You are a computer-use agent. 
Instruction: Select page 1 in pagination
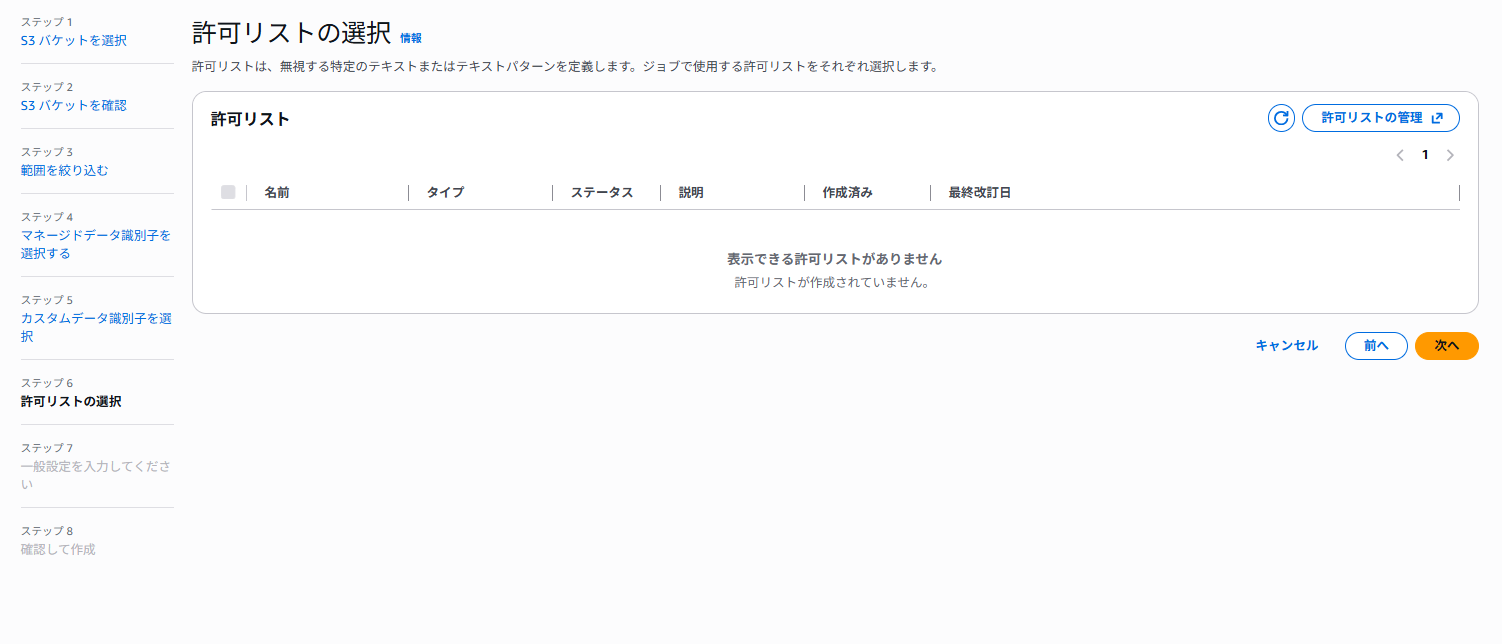click(x=1425, y=155)
